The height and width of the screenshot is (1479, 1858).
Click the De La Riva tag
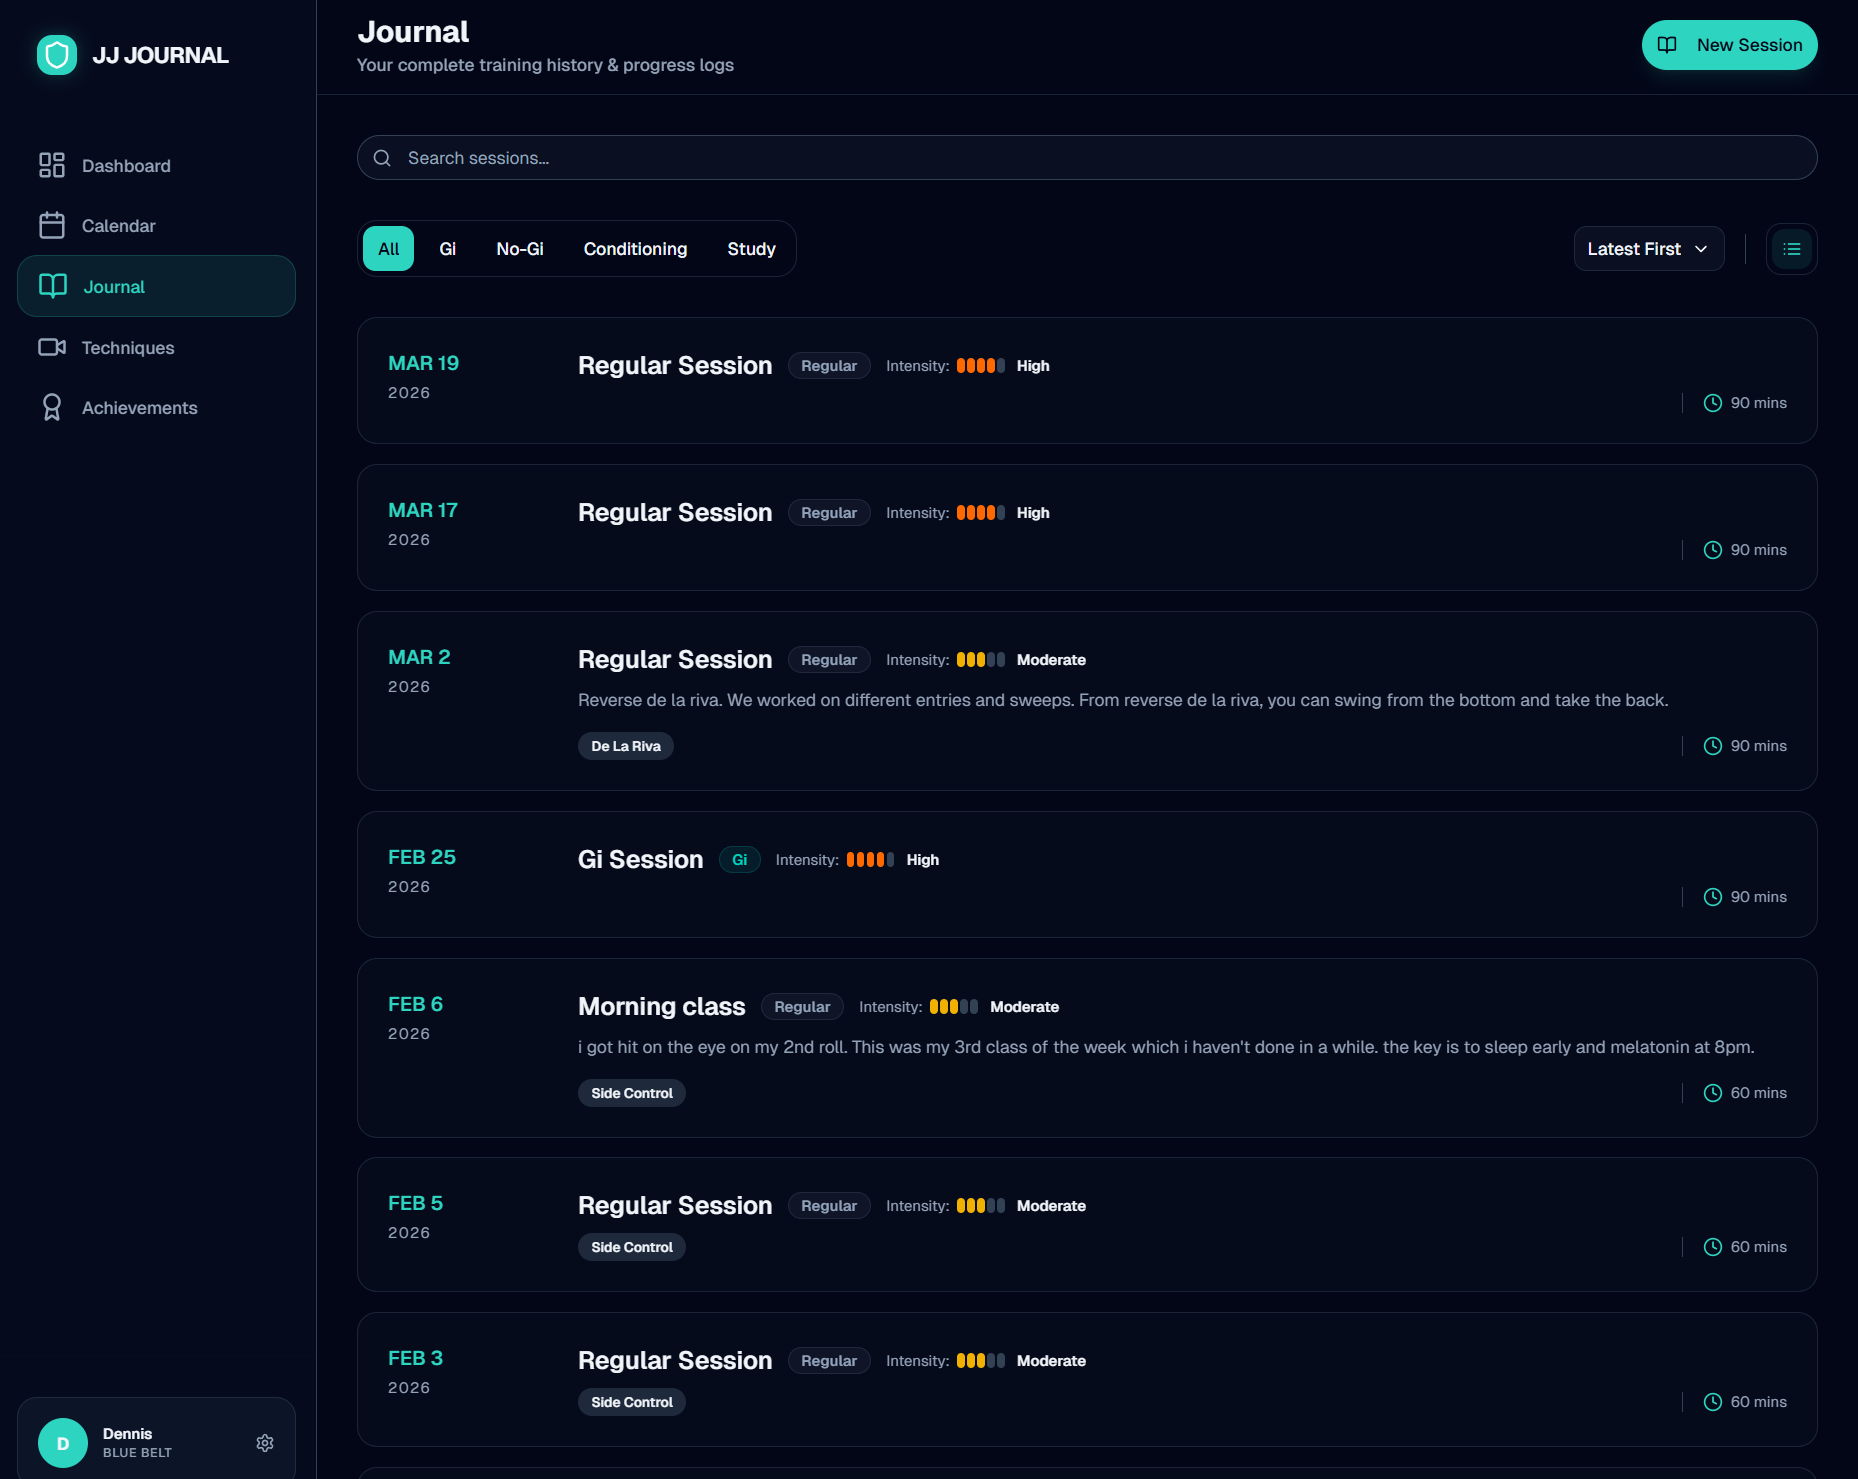click(626, 746)
